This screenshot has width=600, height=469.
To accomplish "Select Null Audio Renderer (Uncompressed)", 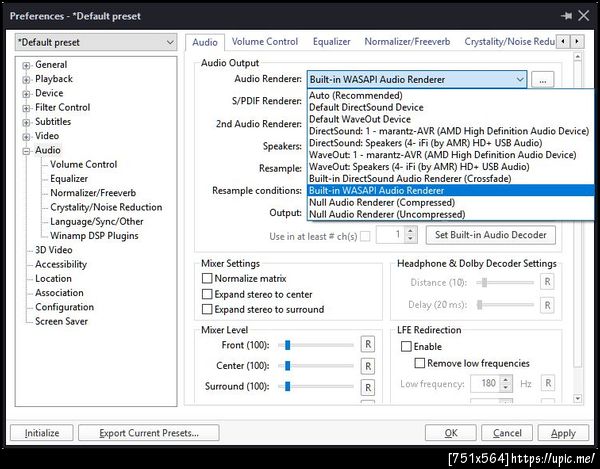I will 450,214.
